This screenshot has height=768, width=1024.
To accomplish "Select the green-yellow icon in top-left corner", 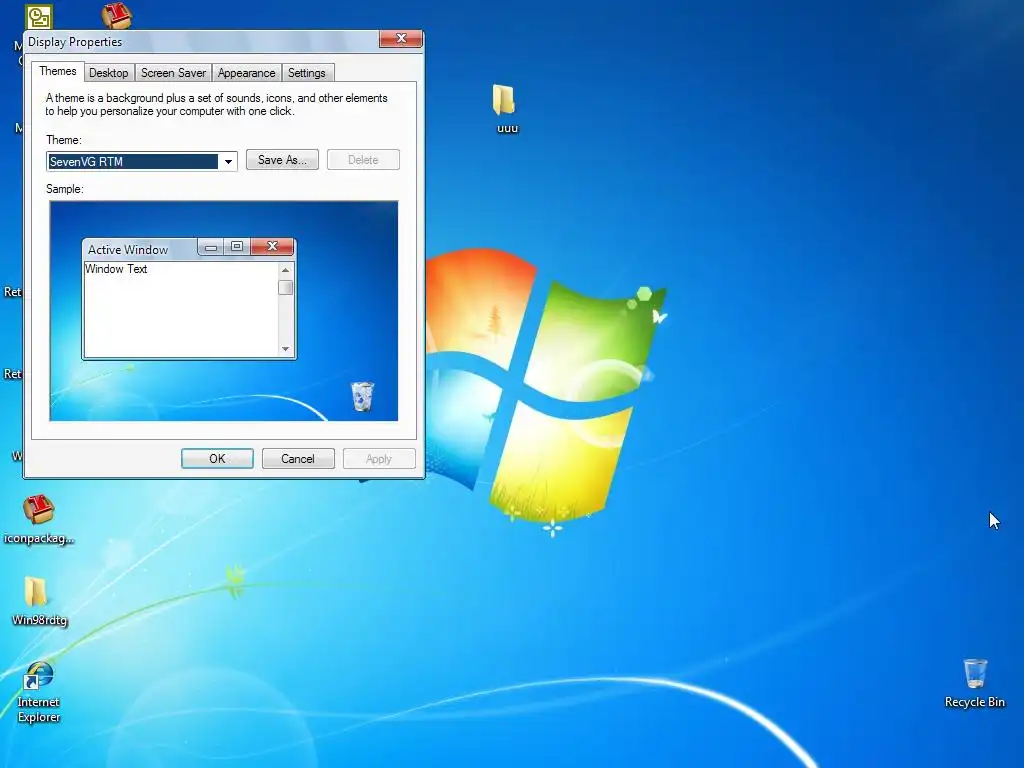I will 39,17.
